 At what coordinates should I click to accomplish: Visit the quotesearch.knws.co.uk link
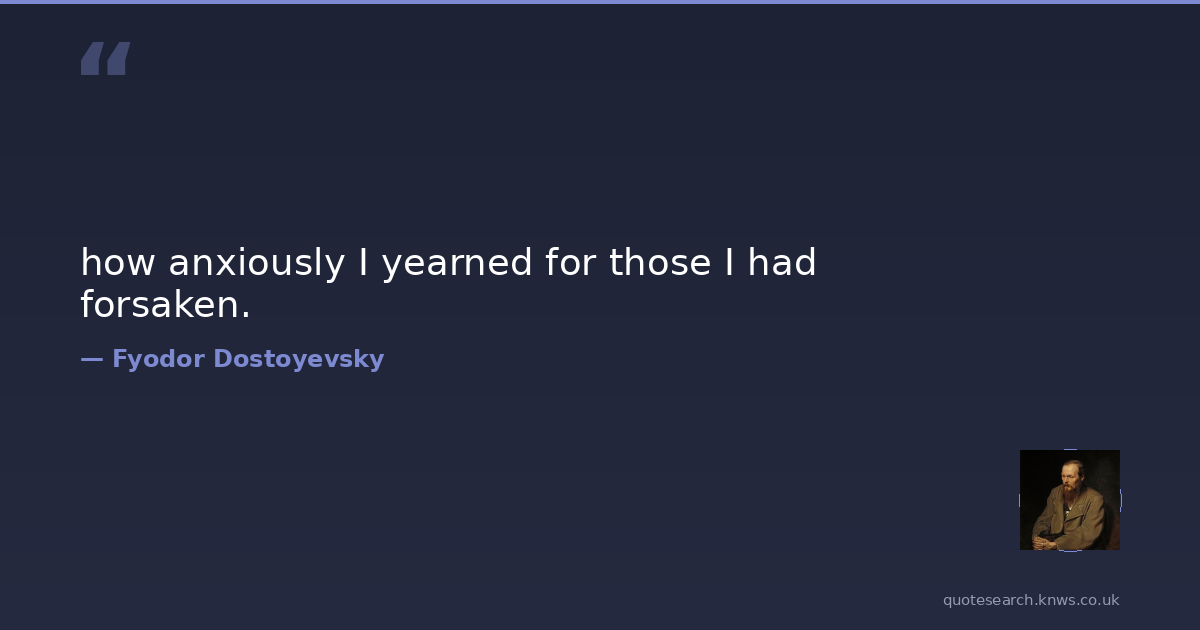tap(1030, 600)
